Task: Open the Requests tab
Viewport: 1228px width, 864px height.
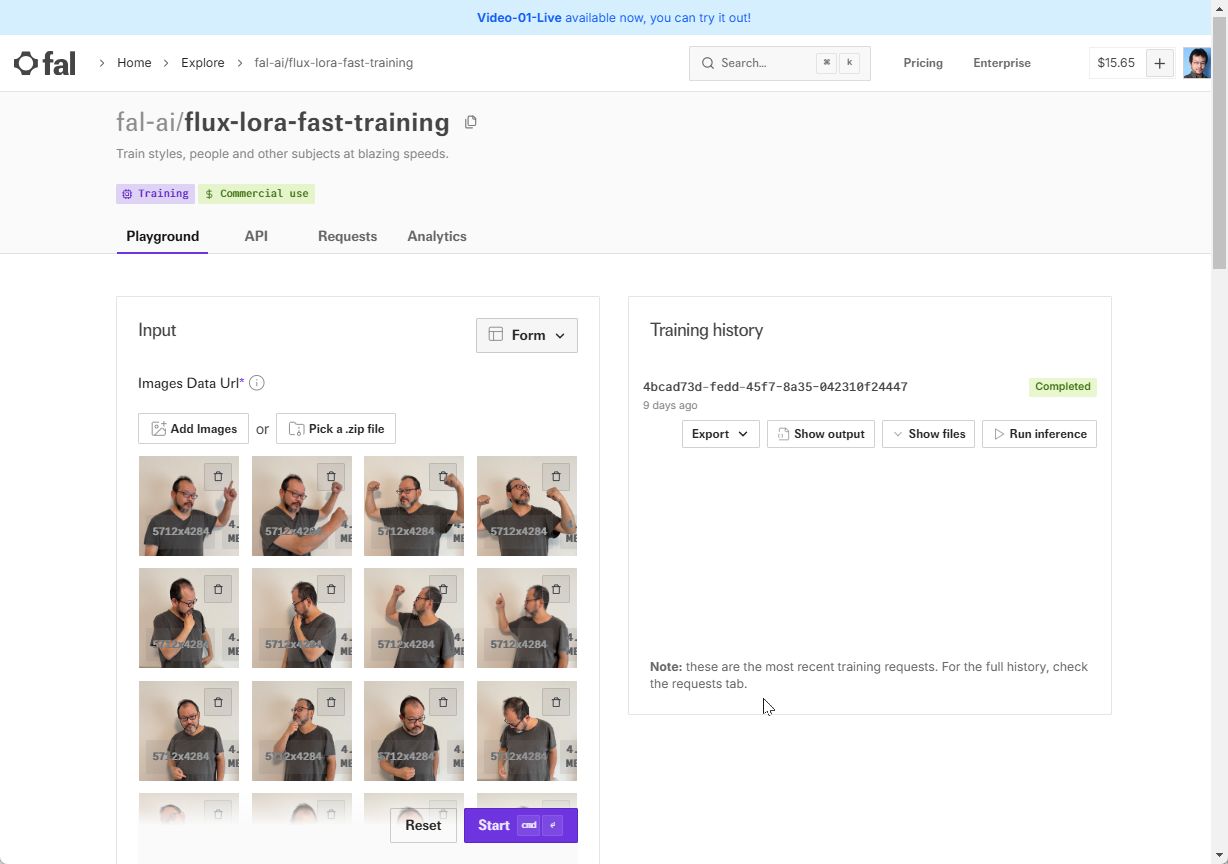Action: click(x=347, y=236)
